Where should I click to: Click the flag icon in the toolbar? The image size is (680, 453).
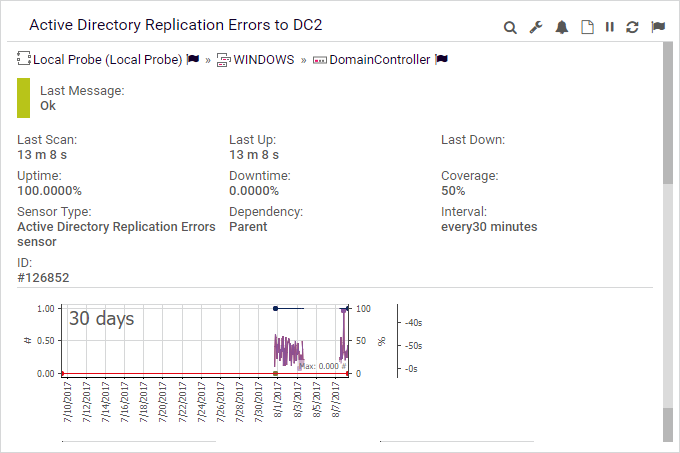click(x=658, y=27)
